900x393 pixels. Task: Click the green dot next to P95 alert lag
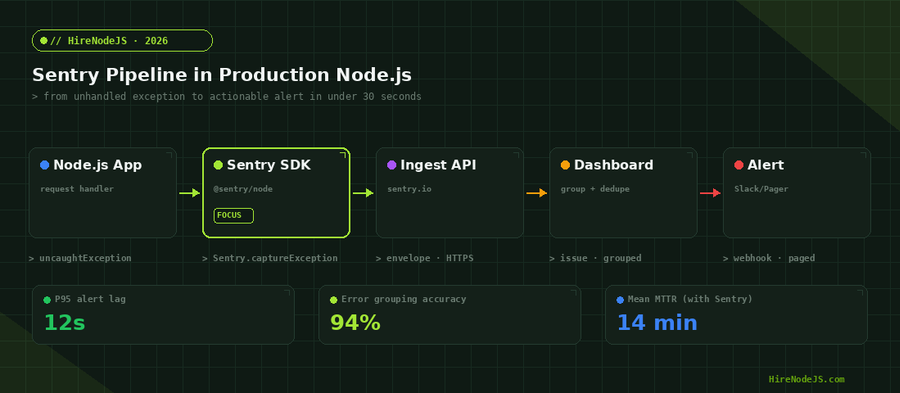coord(47,300)
